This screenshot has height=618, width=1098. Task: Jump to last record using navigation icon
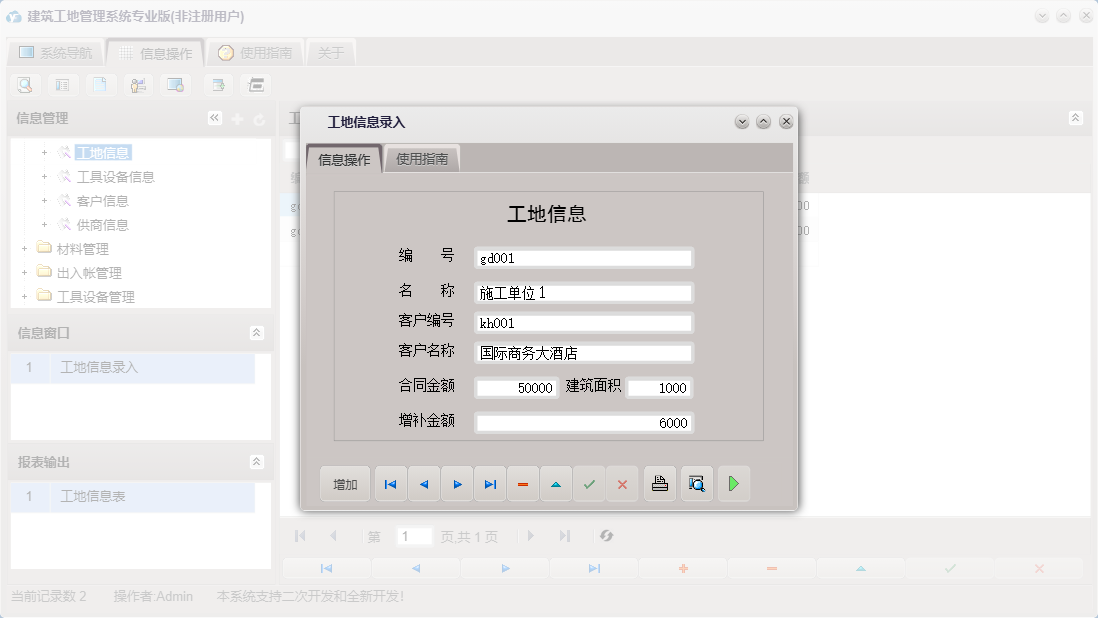490,483
